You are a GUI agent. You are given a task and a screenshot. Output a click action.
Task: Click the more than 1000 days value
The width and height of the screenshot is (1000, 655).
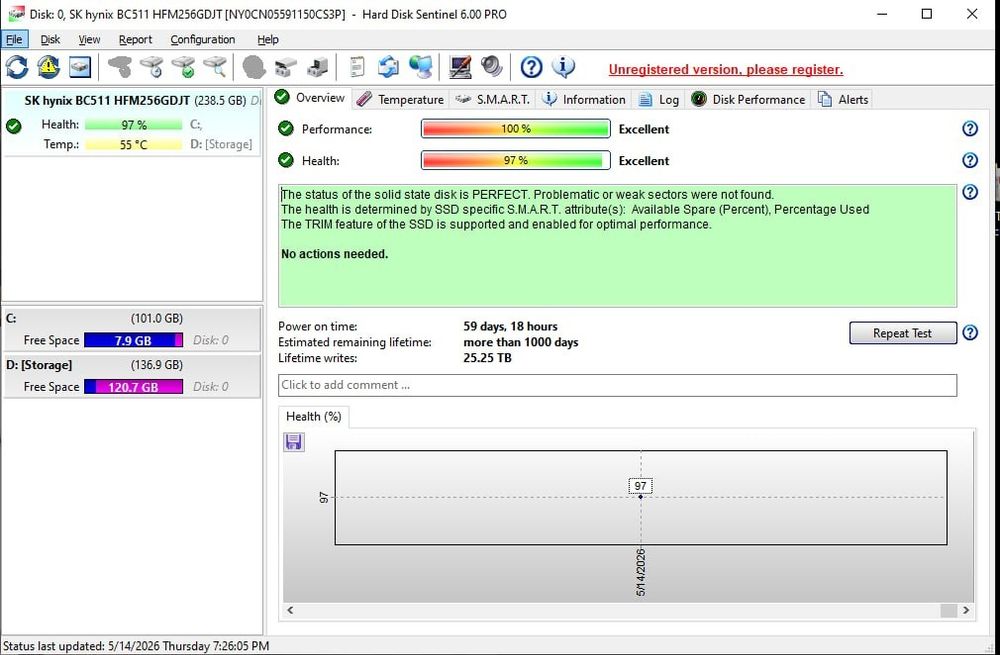(x=520, y=342)
